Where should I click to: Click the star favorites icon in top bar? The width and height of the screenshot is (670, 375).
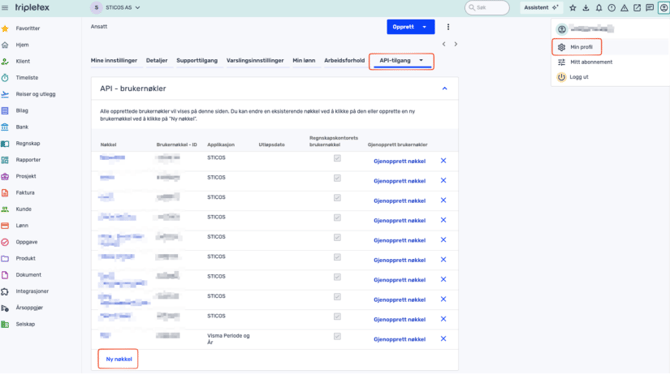[x=573, y=8]
